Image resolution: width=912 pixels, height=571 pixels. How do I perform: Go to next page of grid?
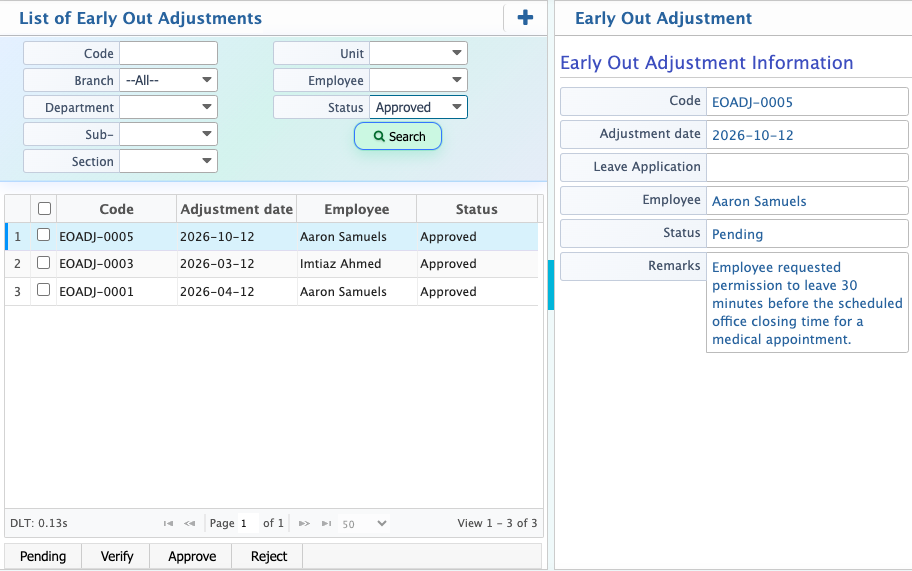tap(304, 523)
